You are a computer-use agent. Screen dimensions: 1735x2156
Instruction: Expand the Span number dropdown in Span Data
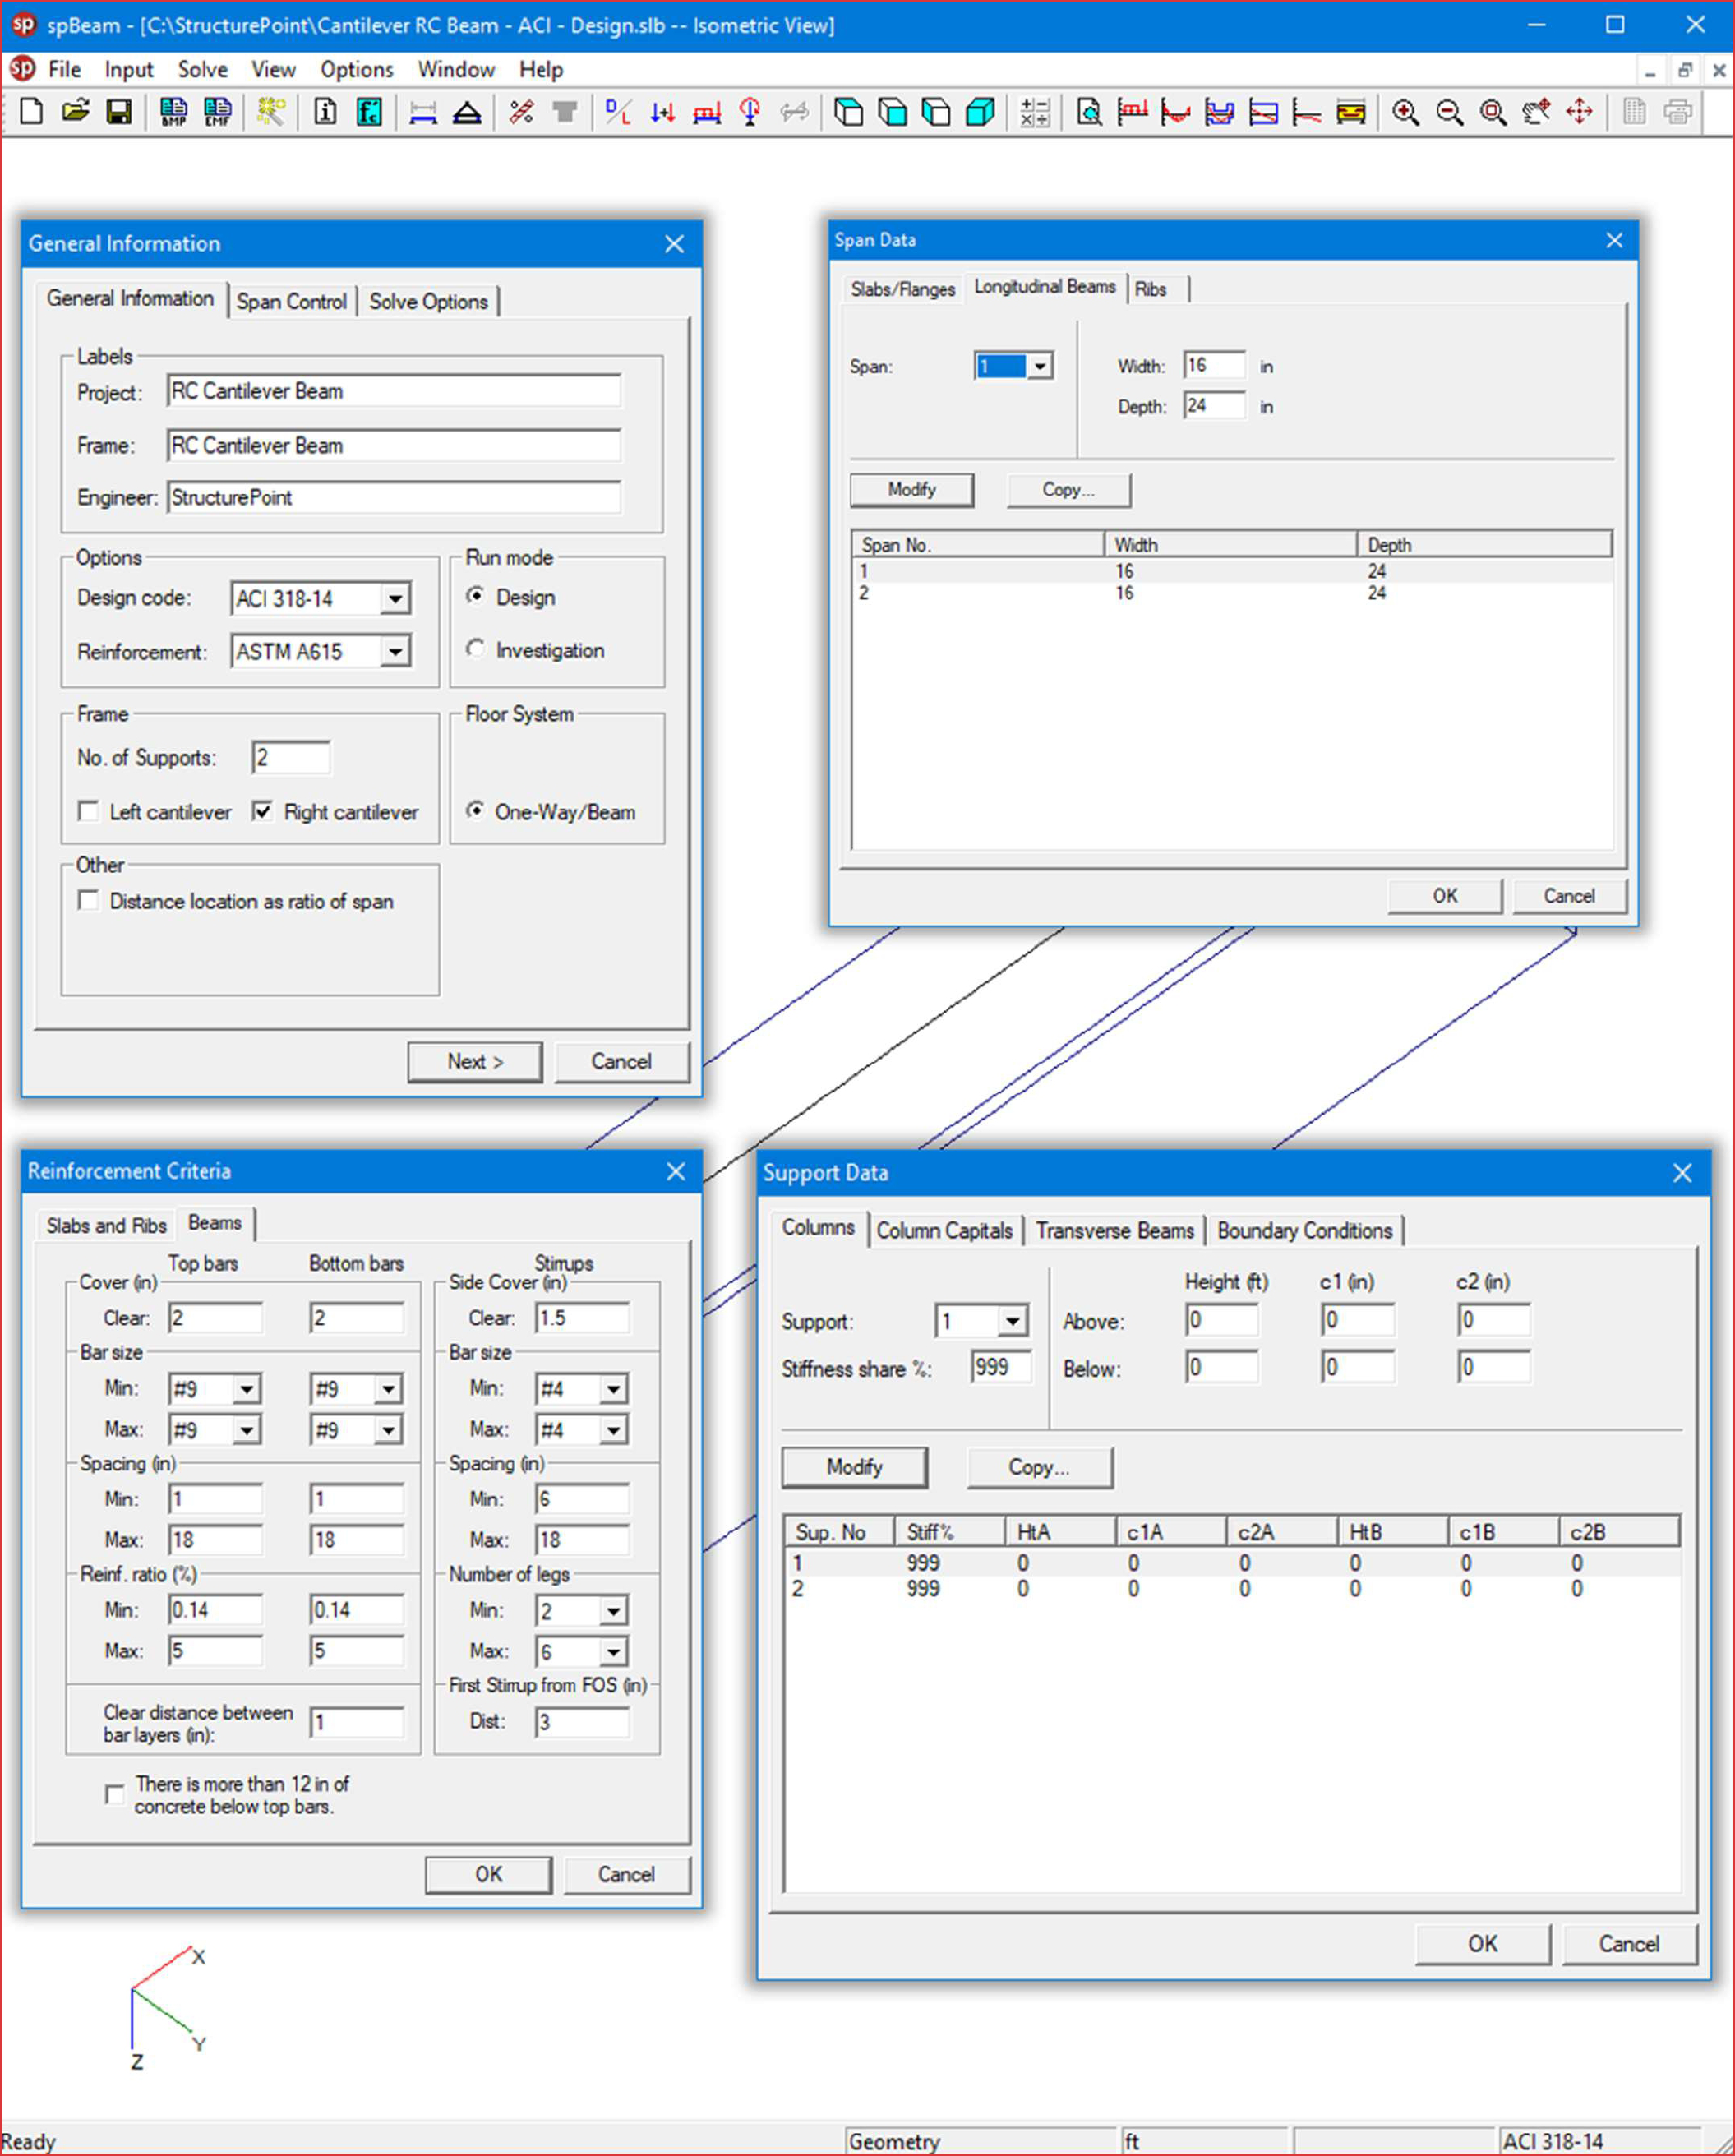(x=1040, y=366)
